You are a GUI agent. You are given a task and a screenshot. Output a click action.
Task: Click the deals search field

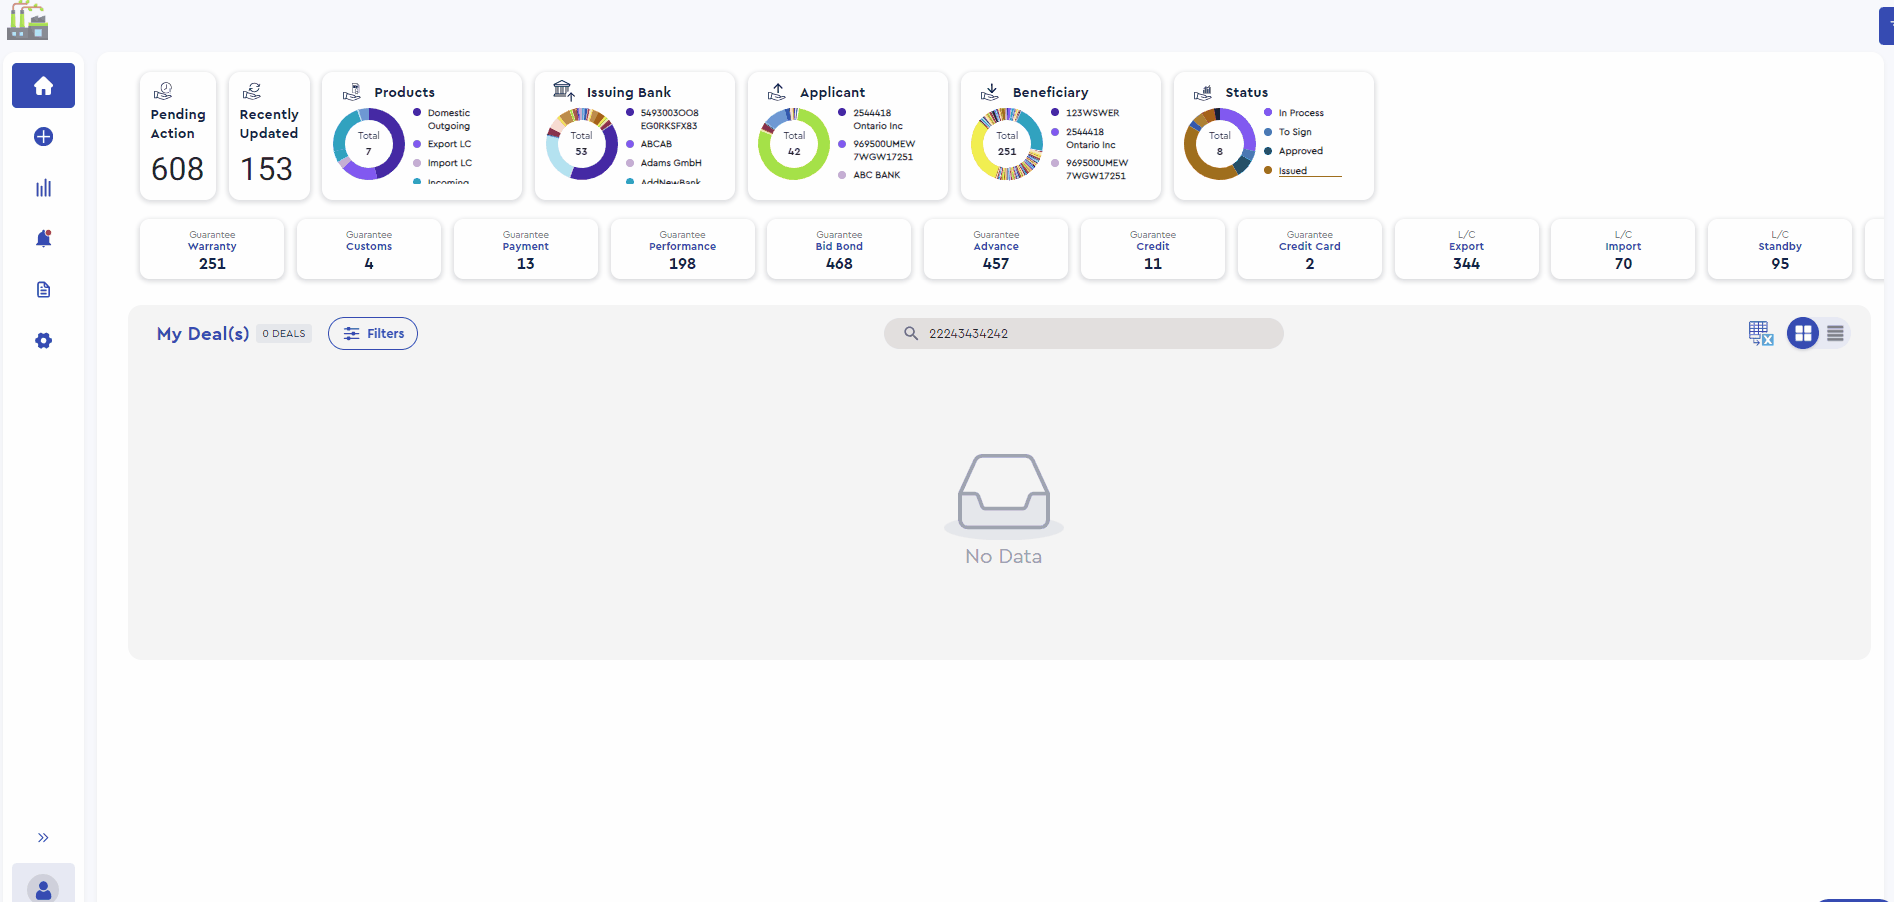1084,334
